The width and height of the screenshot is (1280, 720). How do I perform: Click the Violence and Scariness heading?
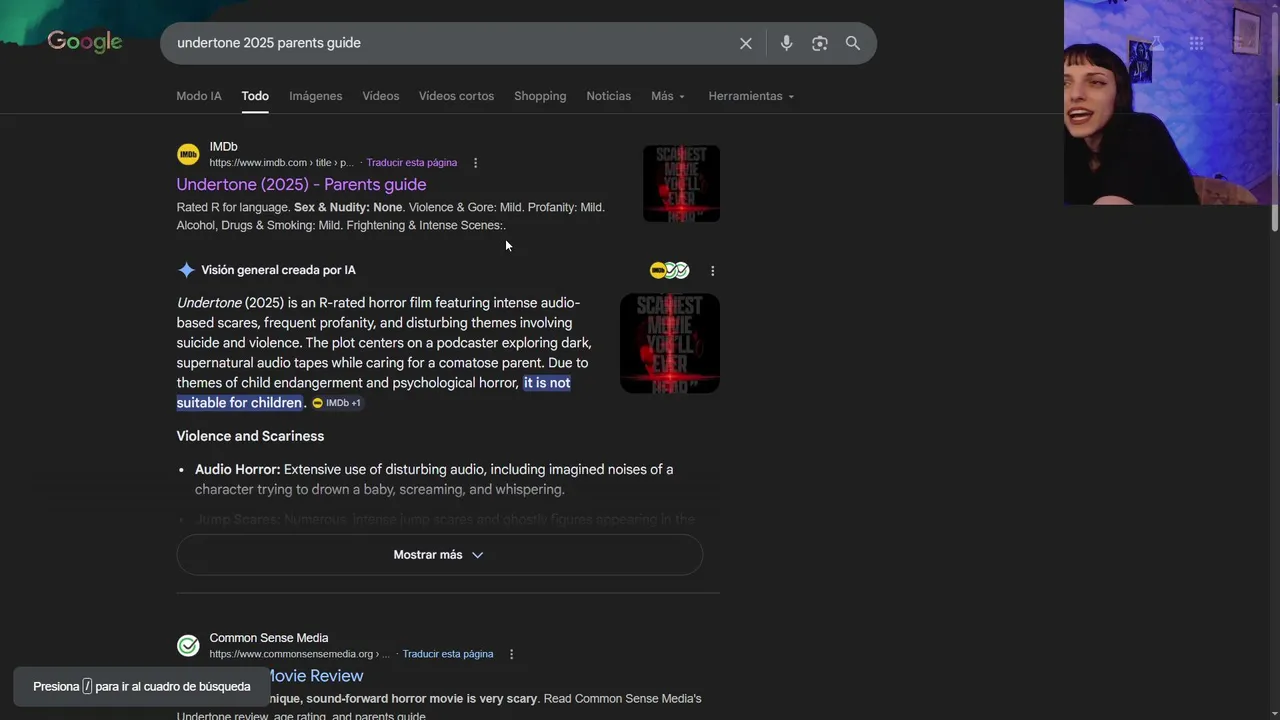250,436
